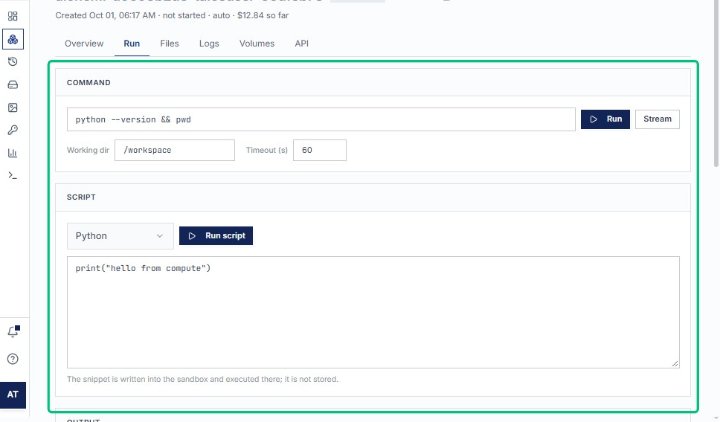Click the page vertical scrollbar
The width and height of the screenshot is (720, 422).
coord(716,83)
